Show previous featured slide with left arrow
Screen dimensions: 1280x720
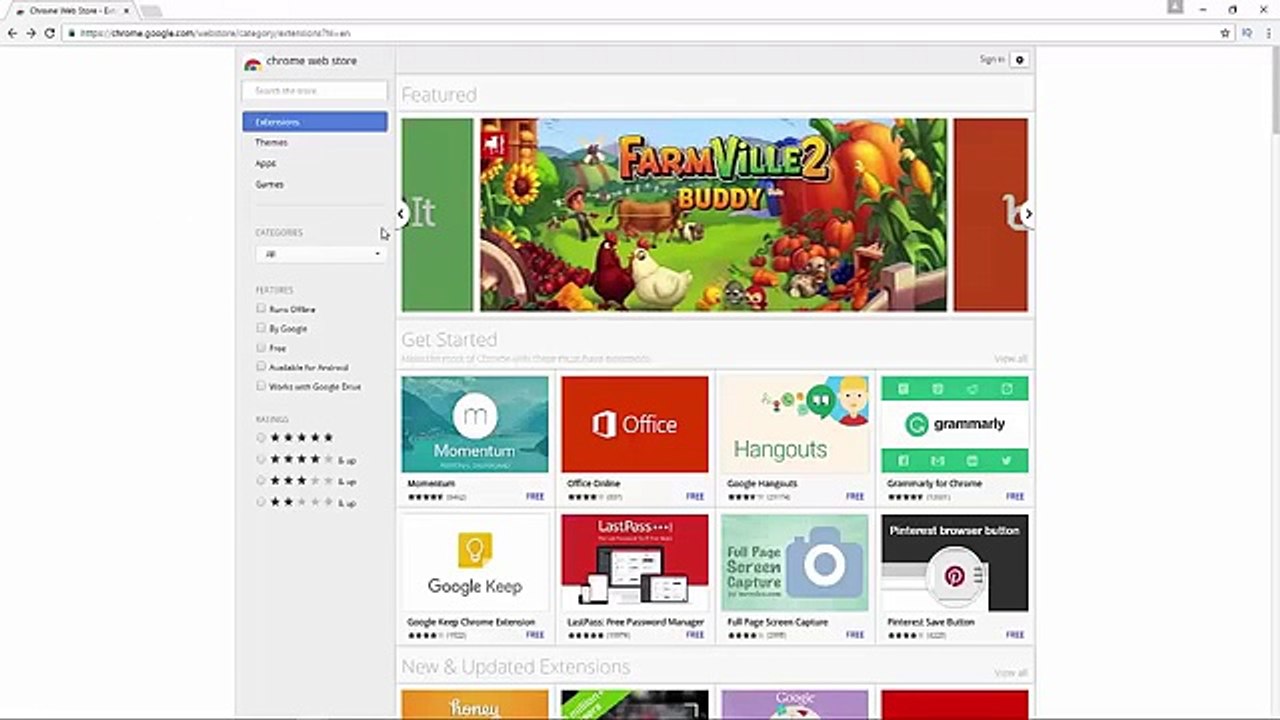pyautogui.click(x=401, y=213)
